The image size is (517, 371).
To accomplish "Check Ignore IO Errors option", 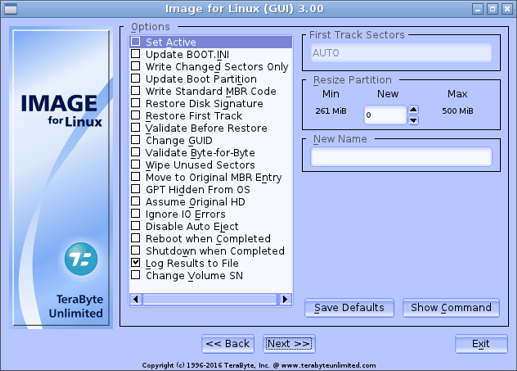I will (135, 213).
